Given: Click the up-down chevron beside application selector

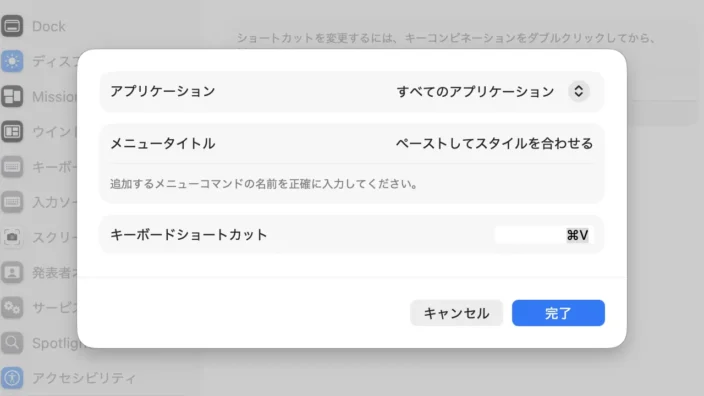Looking at the screenshot, I should pyautogui.click(x=579, y=92).
